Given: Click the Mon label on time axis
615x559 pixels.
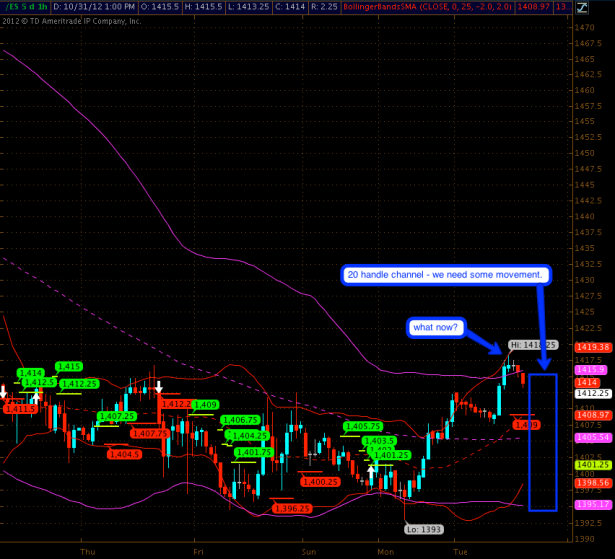Looking at the screenshot, I should coord(385,550).
